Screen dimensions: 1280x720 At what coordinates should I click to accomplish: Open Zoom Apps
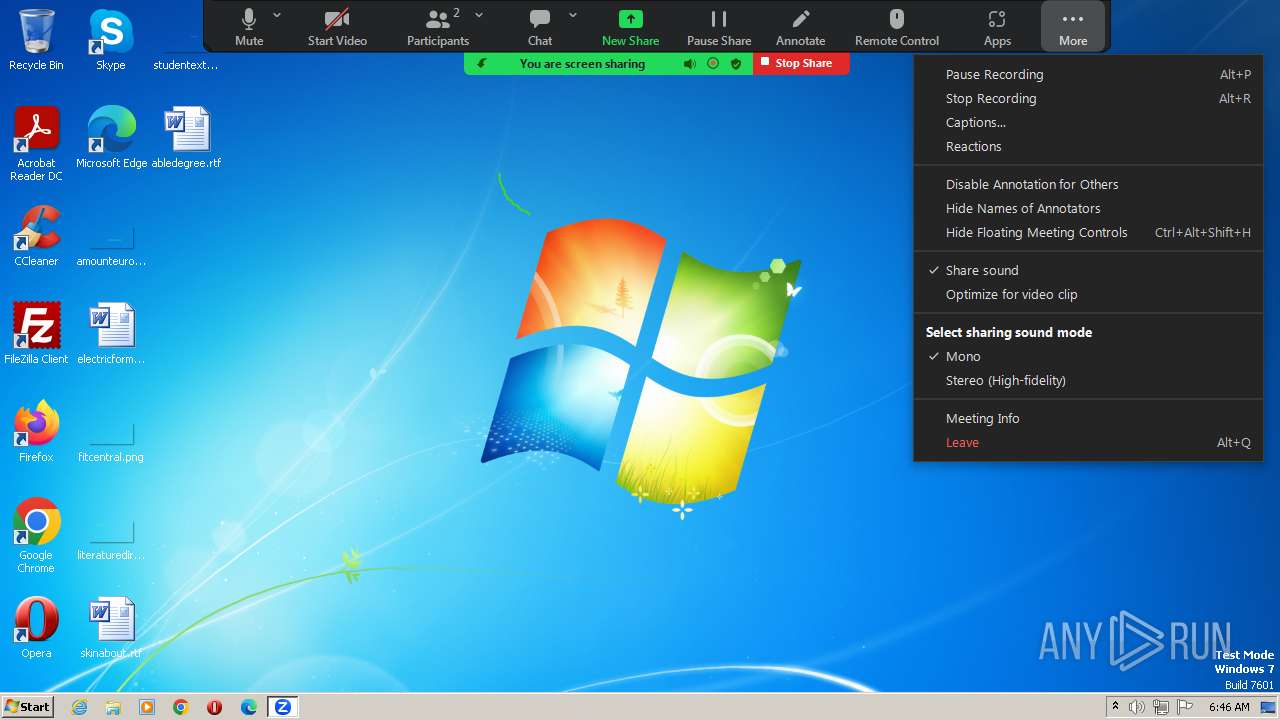(x=997, y=27)
